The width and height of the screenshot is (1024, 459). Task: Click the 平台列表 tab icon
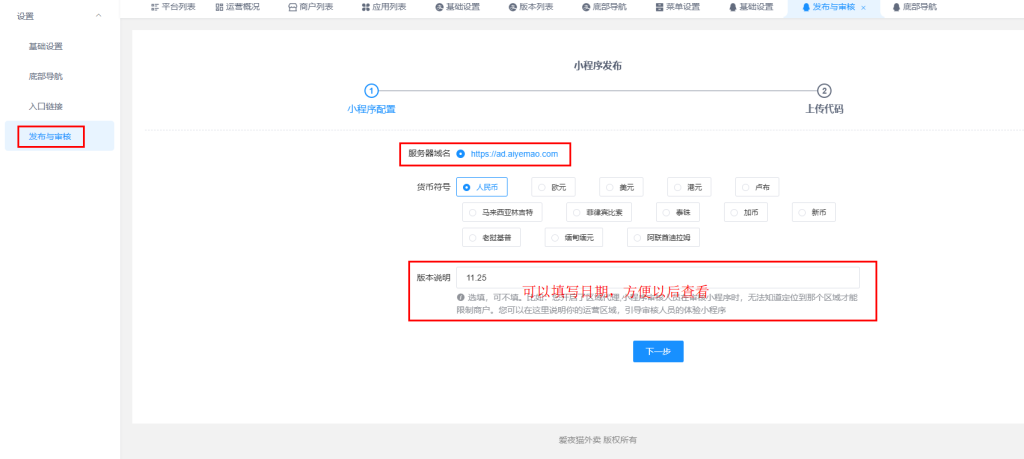(x=154, y=7)
